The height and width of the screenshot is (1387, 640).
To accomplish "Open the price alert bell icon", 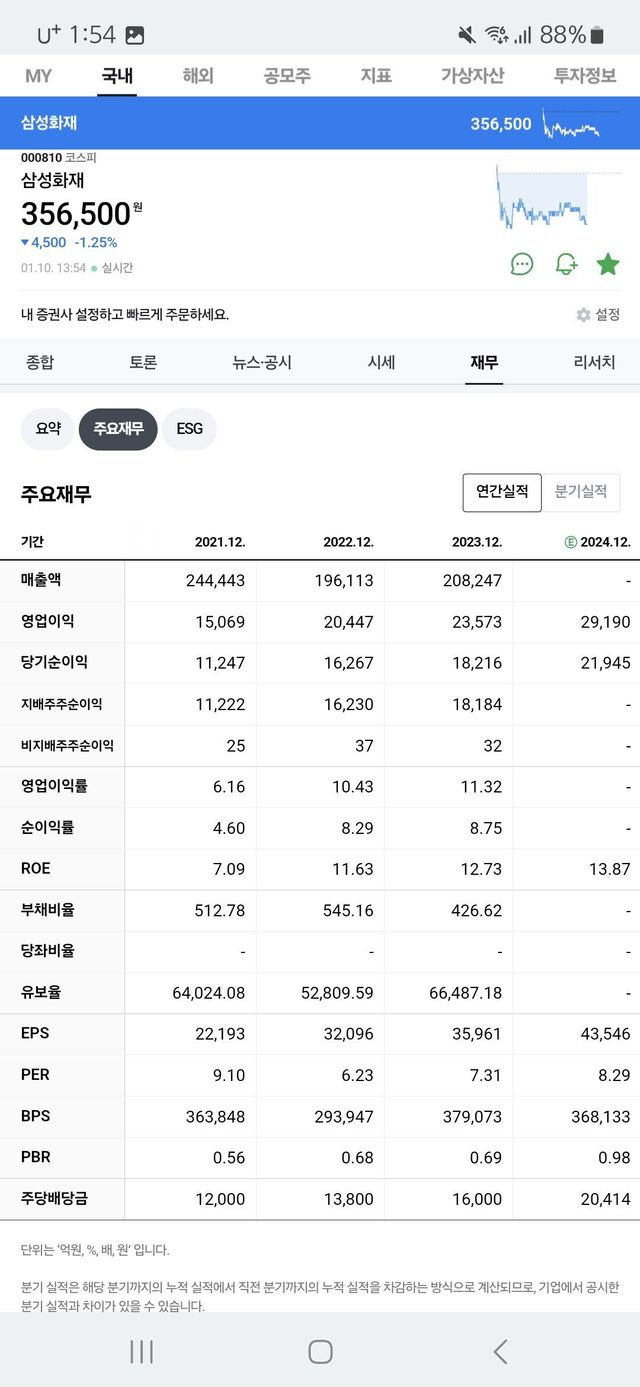I will tap(566, 264).
